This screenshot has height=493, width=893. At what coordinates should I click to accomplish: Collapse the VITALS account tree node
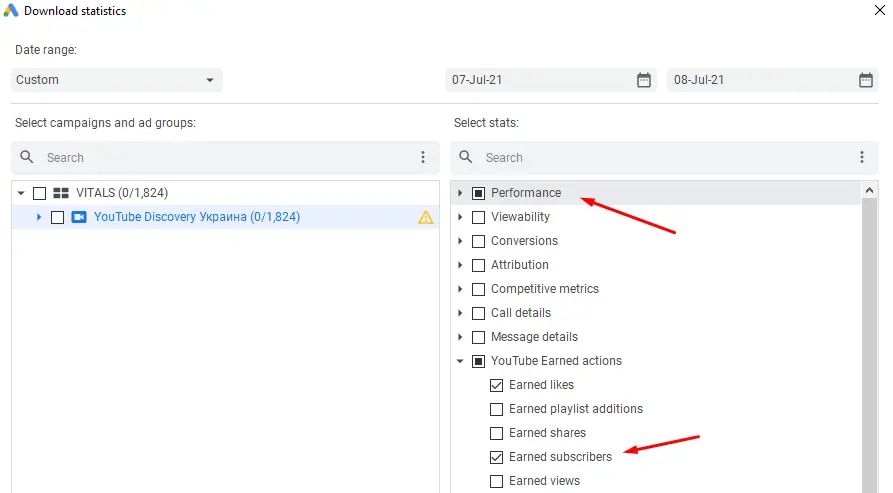[x=21, y=193]
